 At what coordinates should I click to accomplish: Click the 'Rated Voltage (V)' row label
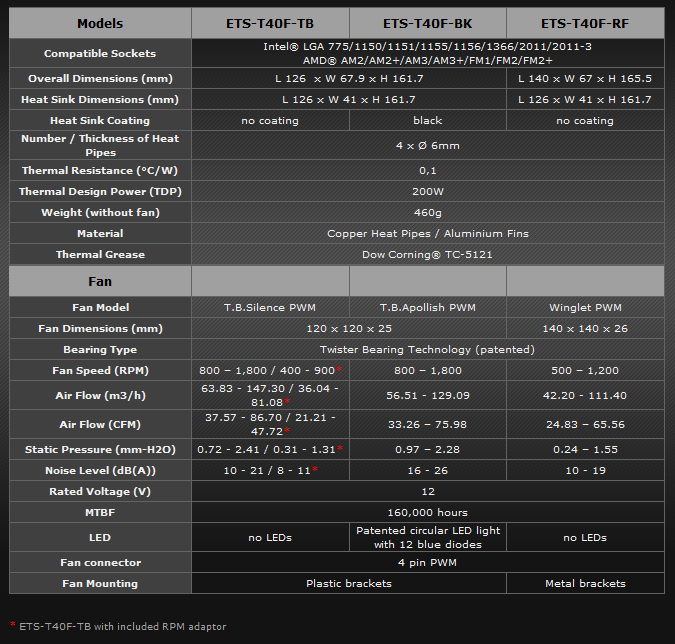(x=100, y=492)
